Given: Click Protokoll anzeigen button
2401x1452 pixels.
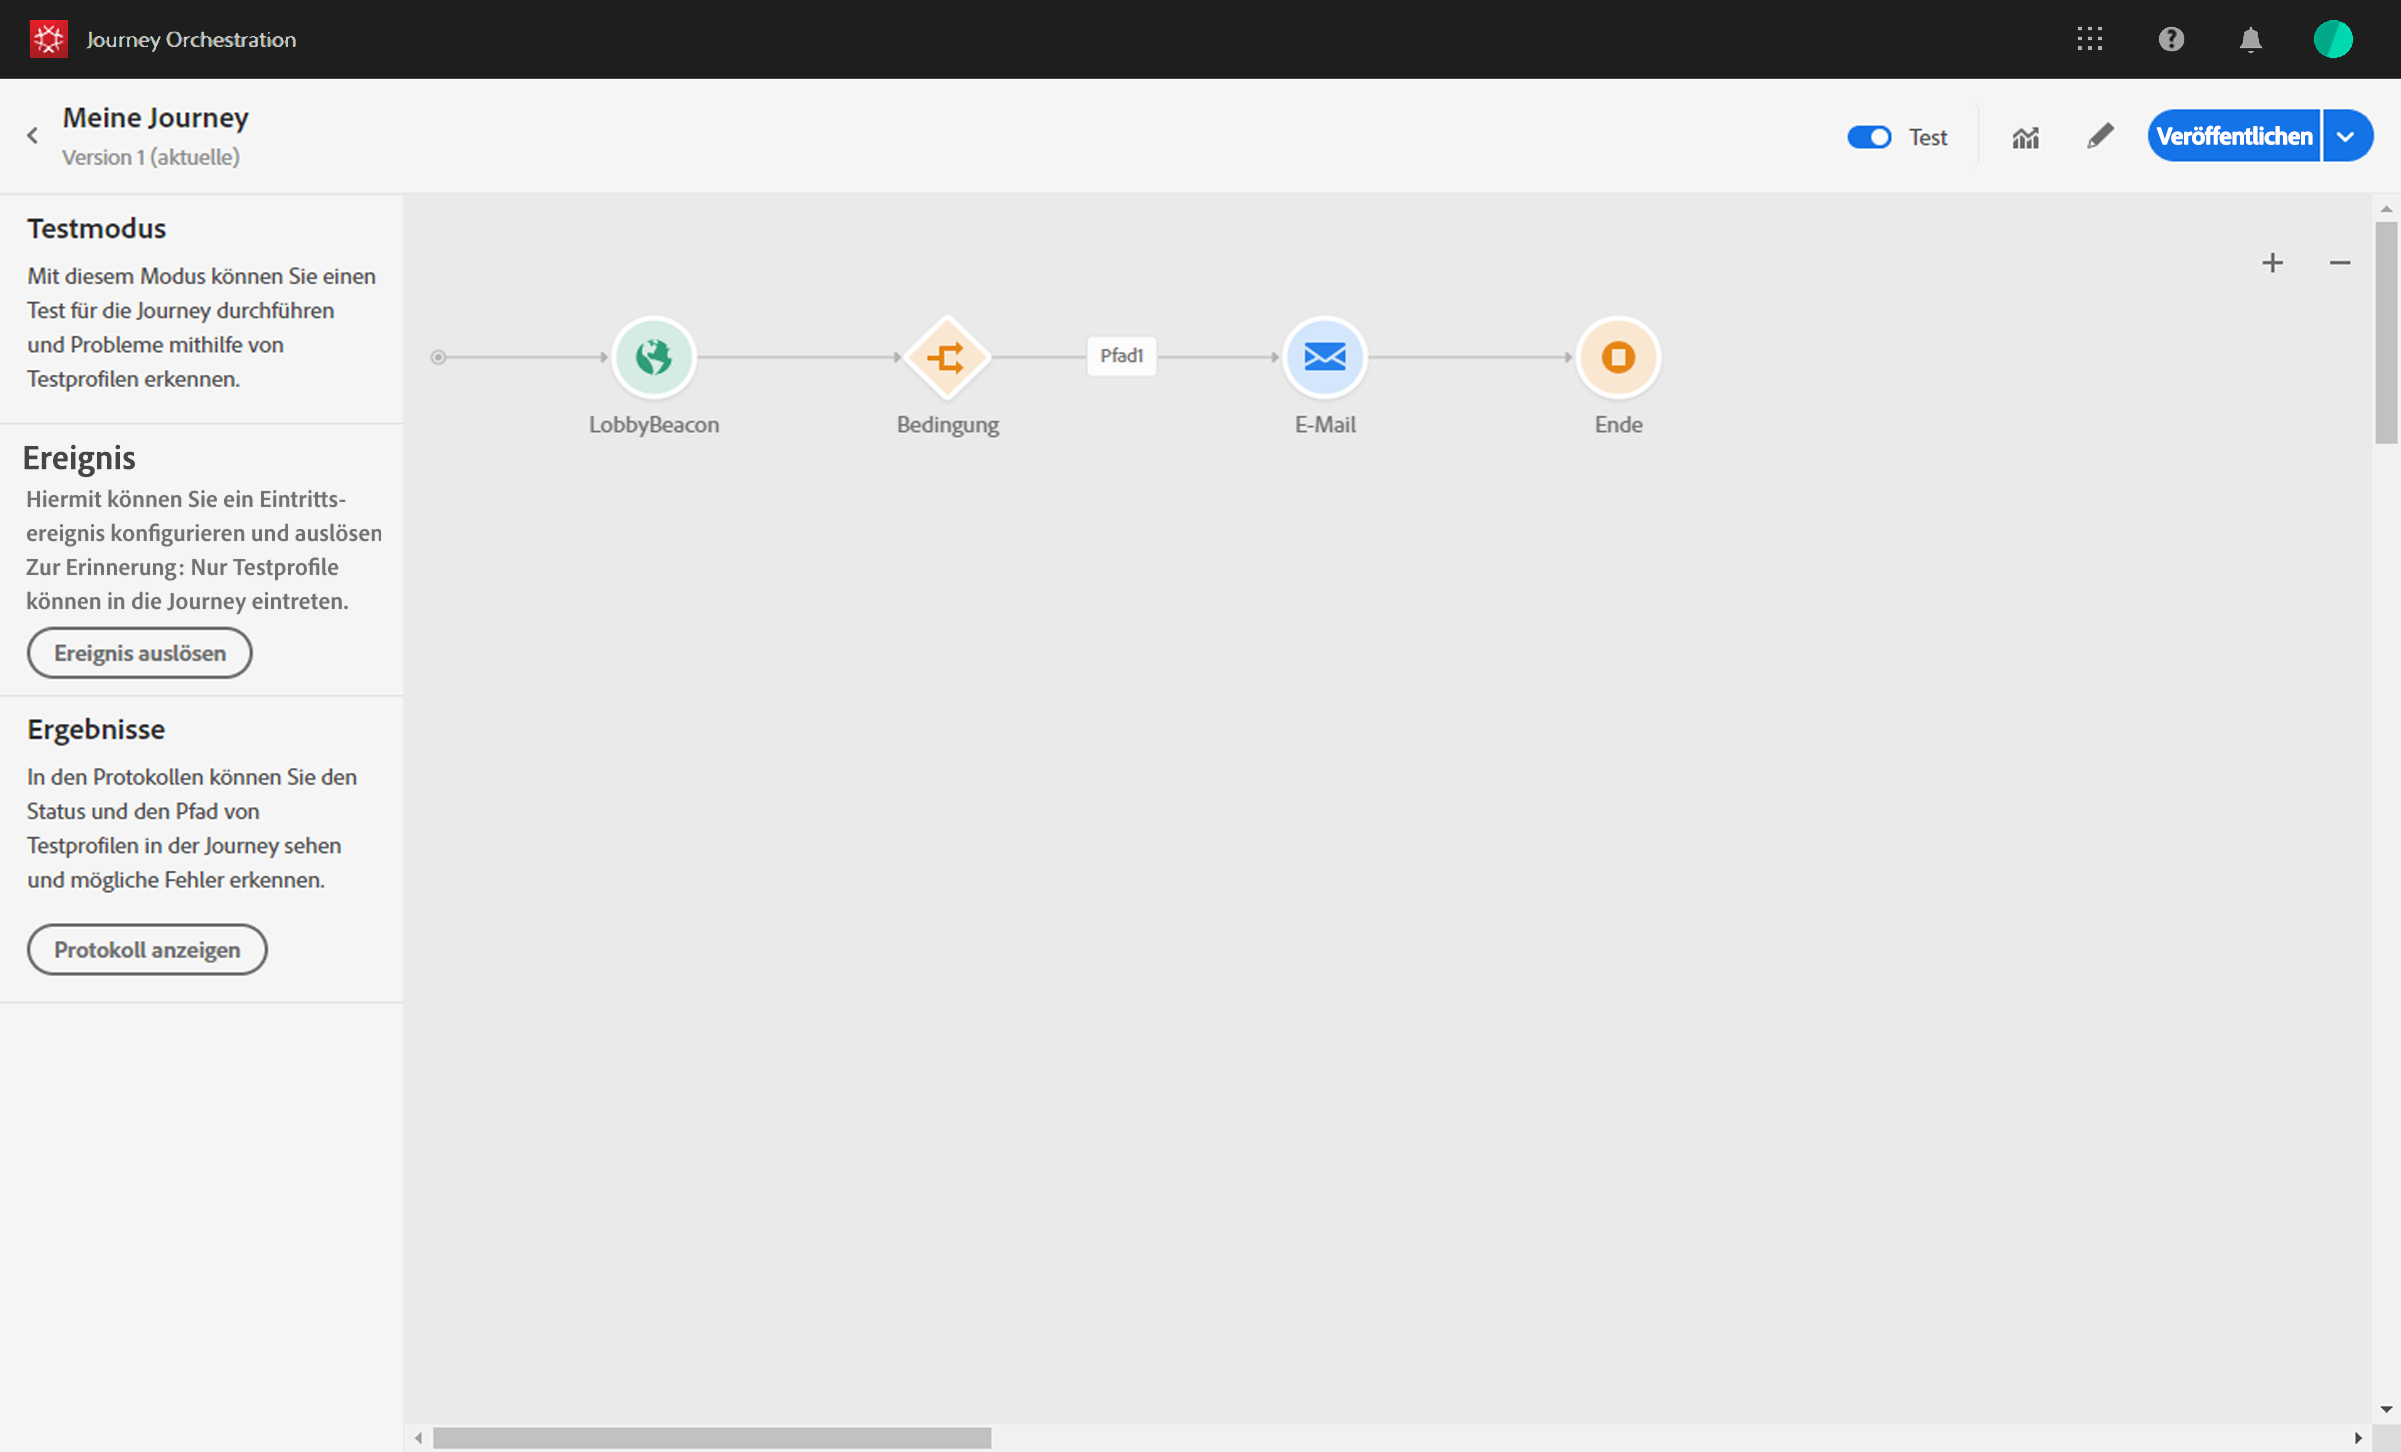Looking at the screenshot, I should pos(147,949).
